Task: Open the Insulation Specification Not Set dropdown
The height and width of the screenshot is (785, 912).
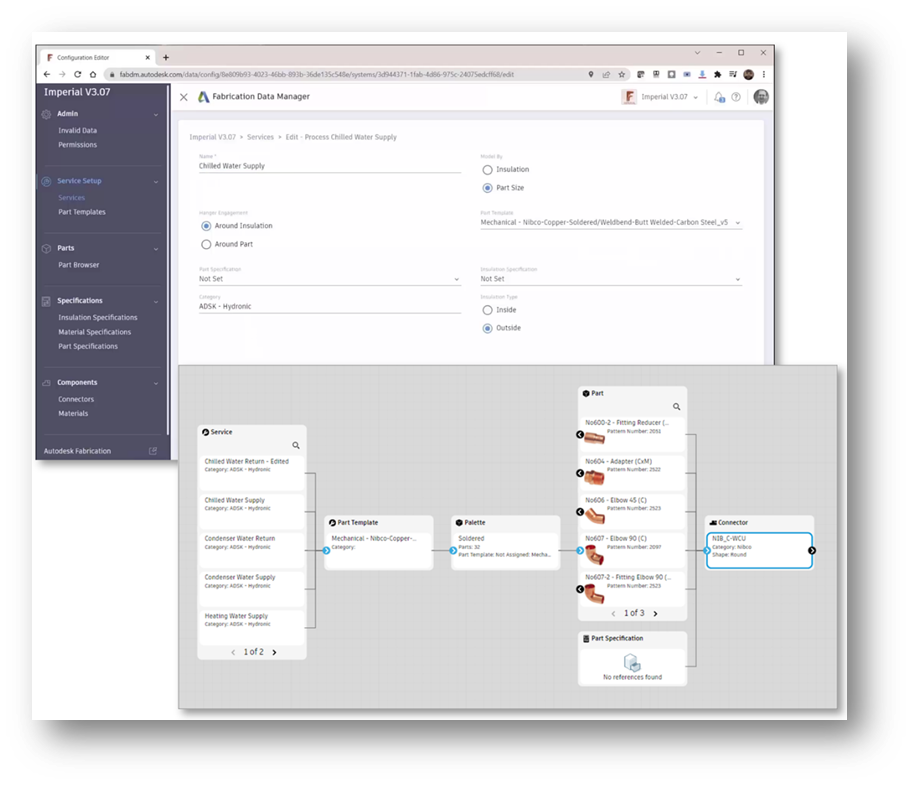Action: (x=611, y=279)
